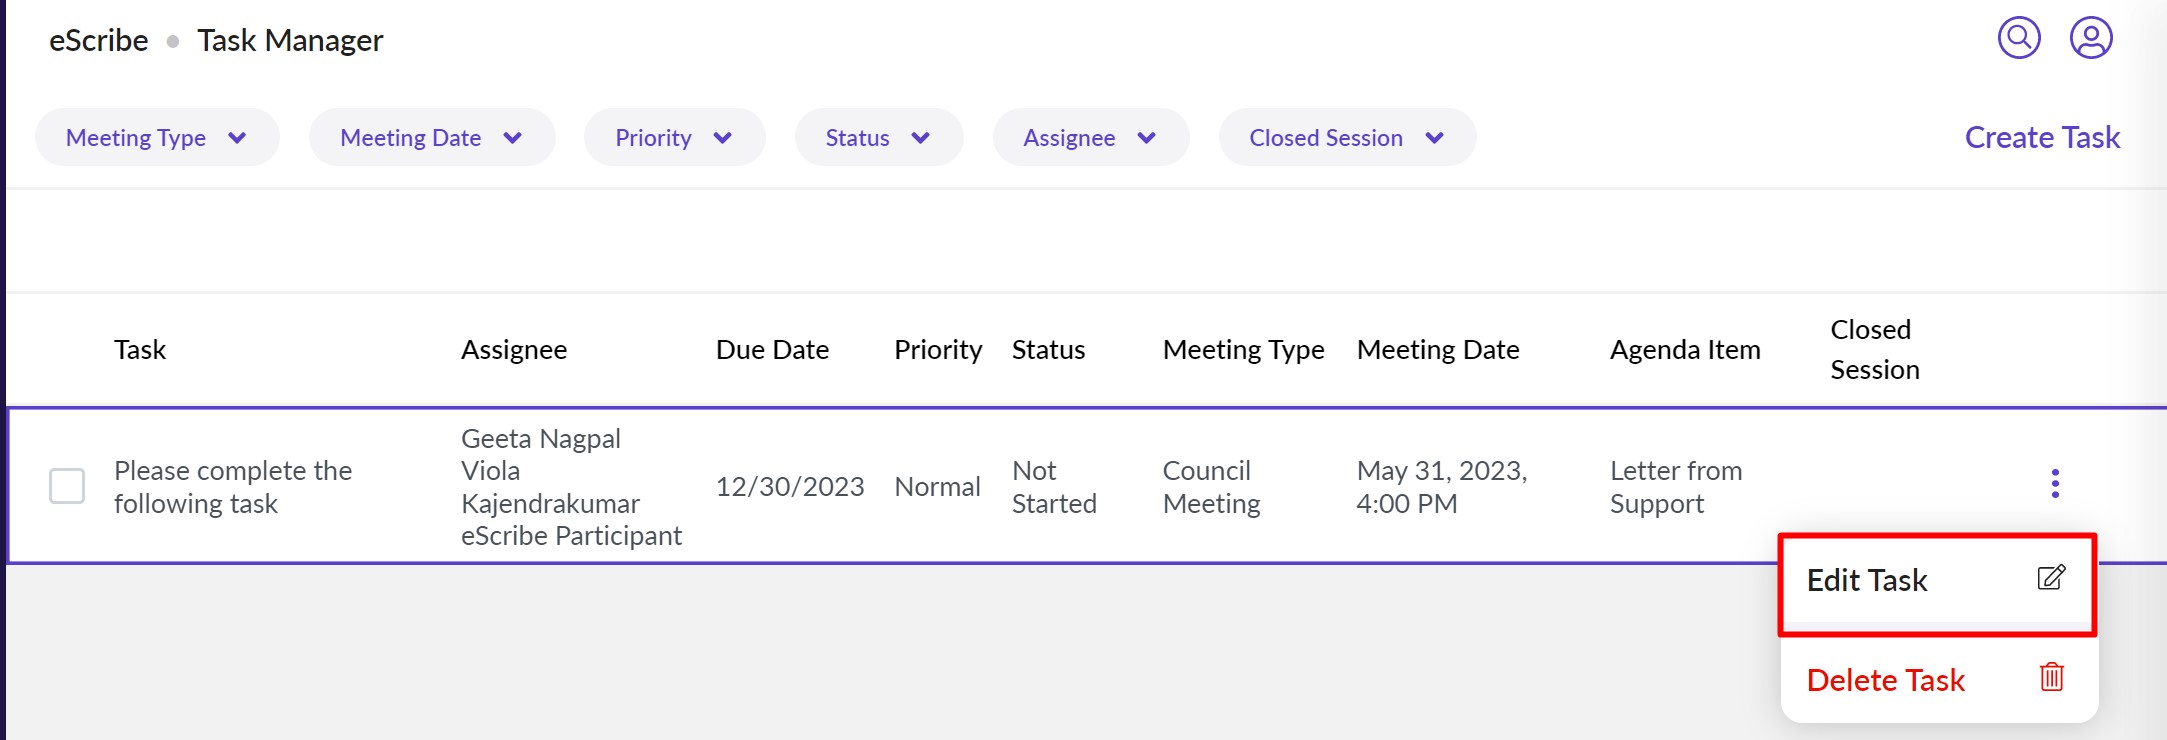Open the three-dot task options menu
Image resolution: width=2167 pixels, height=740 pixels.
click(2055, 484)
